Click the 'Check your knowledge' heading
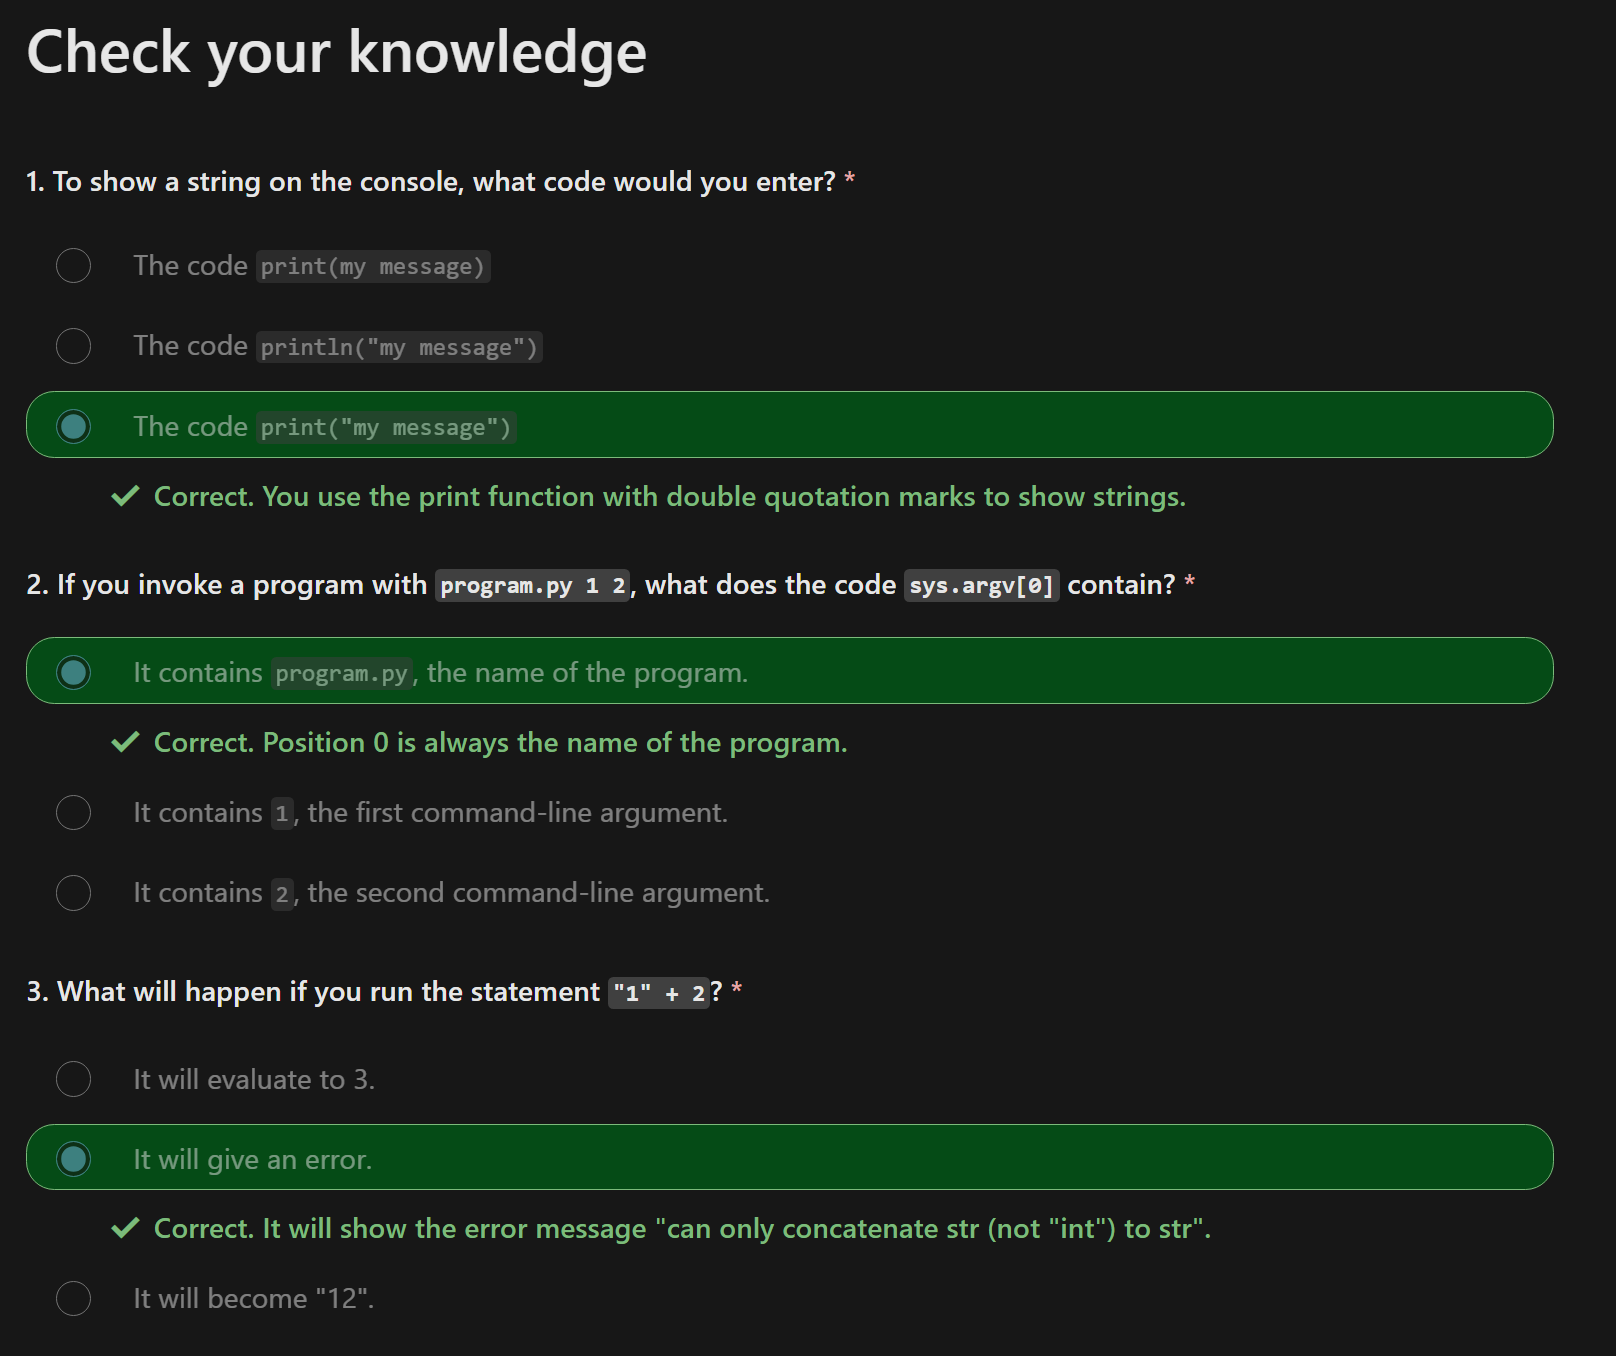 point(336,52)
